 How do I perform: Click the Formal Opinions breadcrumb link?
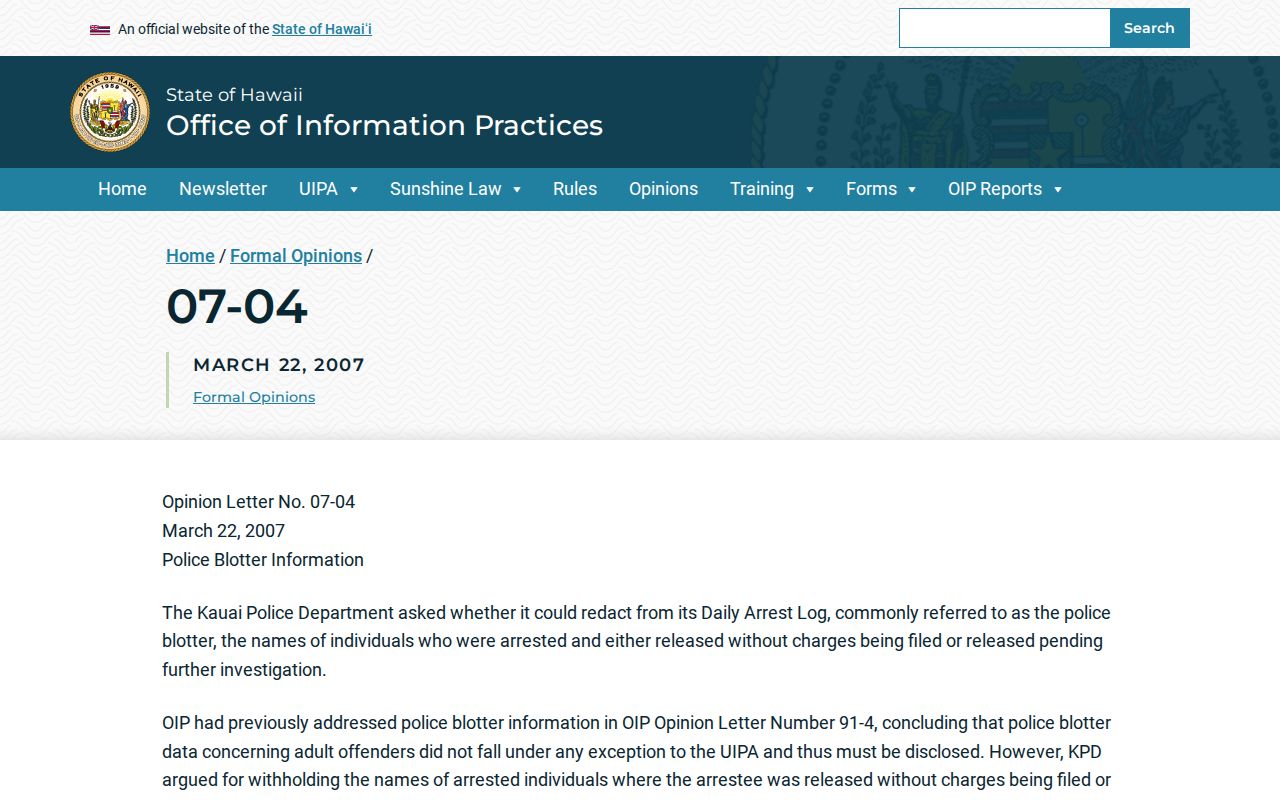(x=296, y=256)
